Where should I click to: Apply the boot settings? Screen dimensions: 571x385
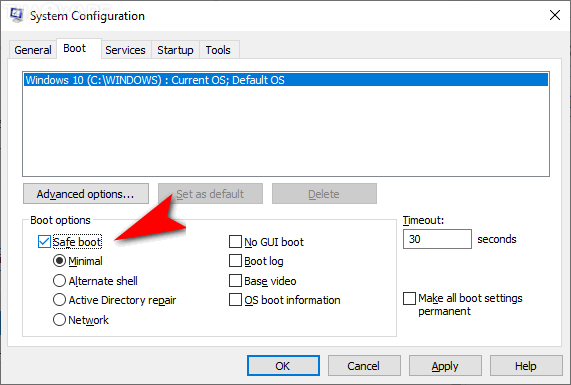(445, 366)
